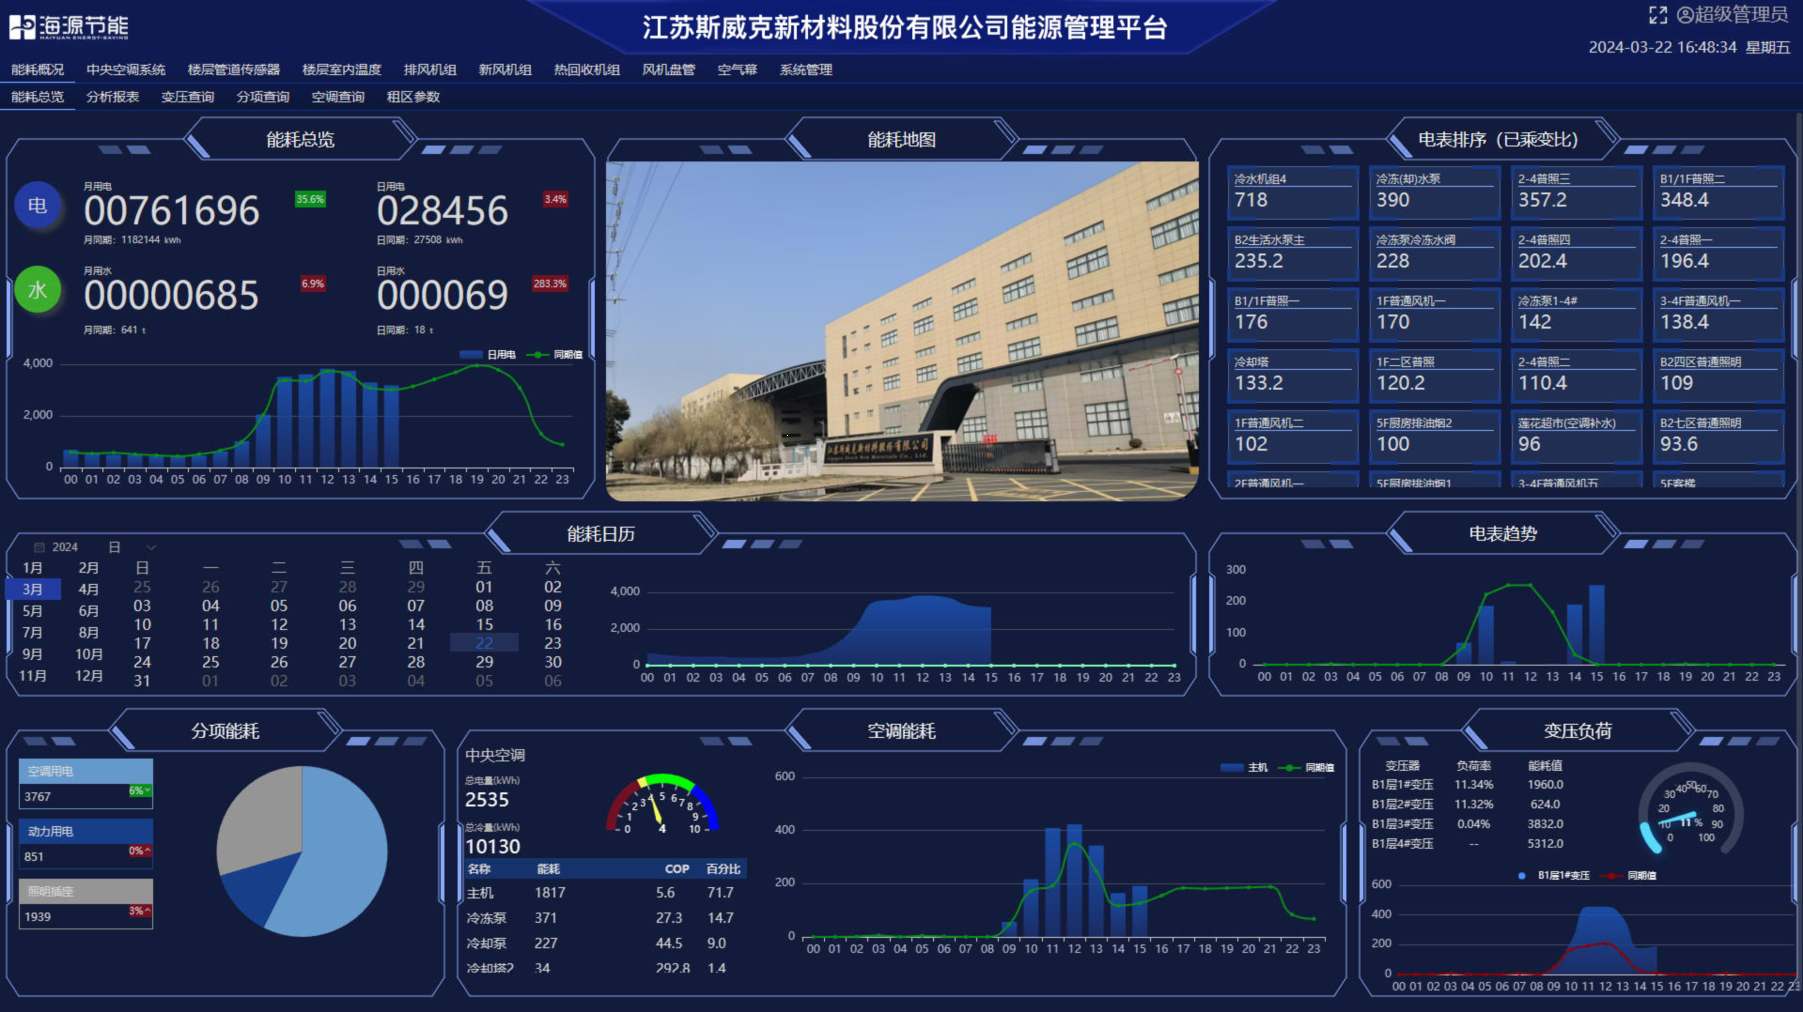Toggle 主机 legend series in 空调能耗 chart

point(1244,768)
